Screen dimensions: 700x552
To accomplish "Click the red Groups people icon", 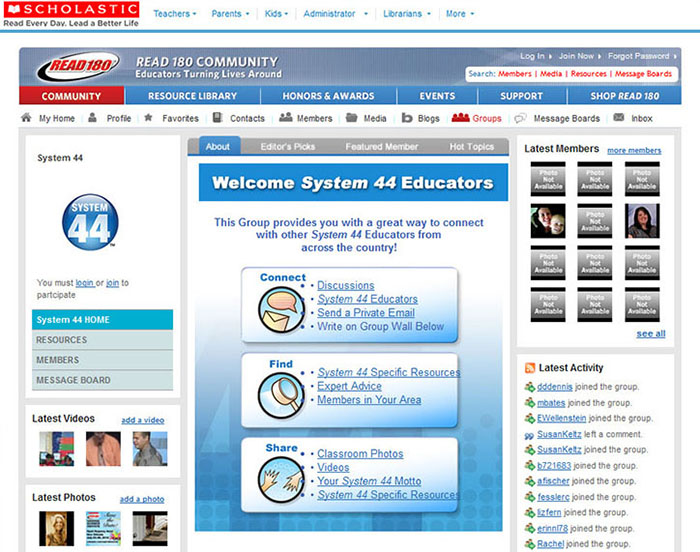I will point(460,118).
